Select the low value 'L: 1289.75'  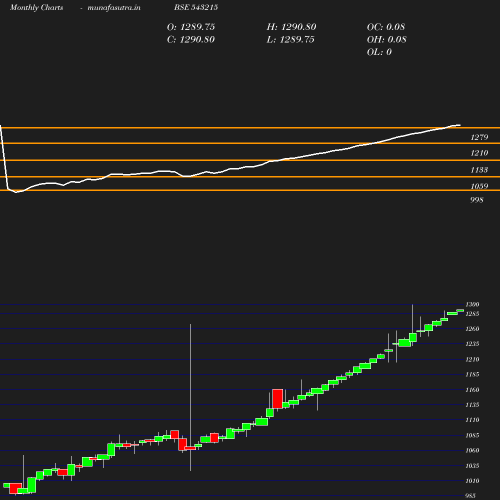pyautogui.click(x=290, y=40)
